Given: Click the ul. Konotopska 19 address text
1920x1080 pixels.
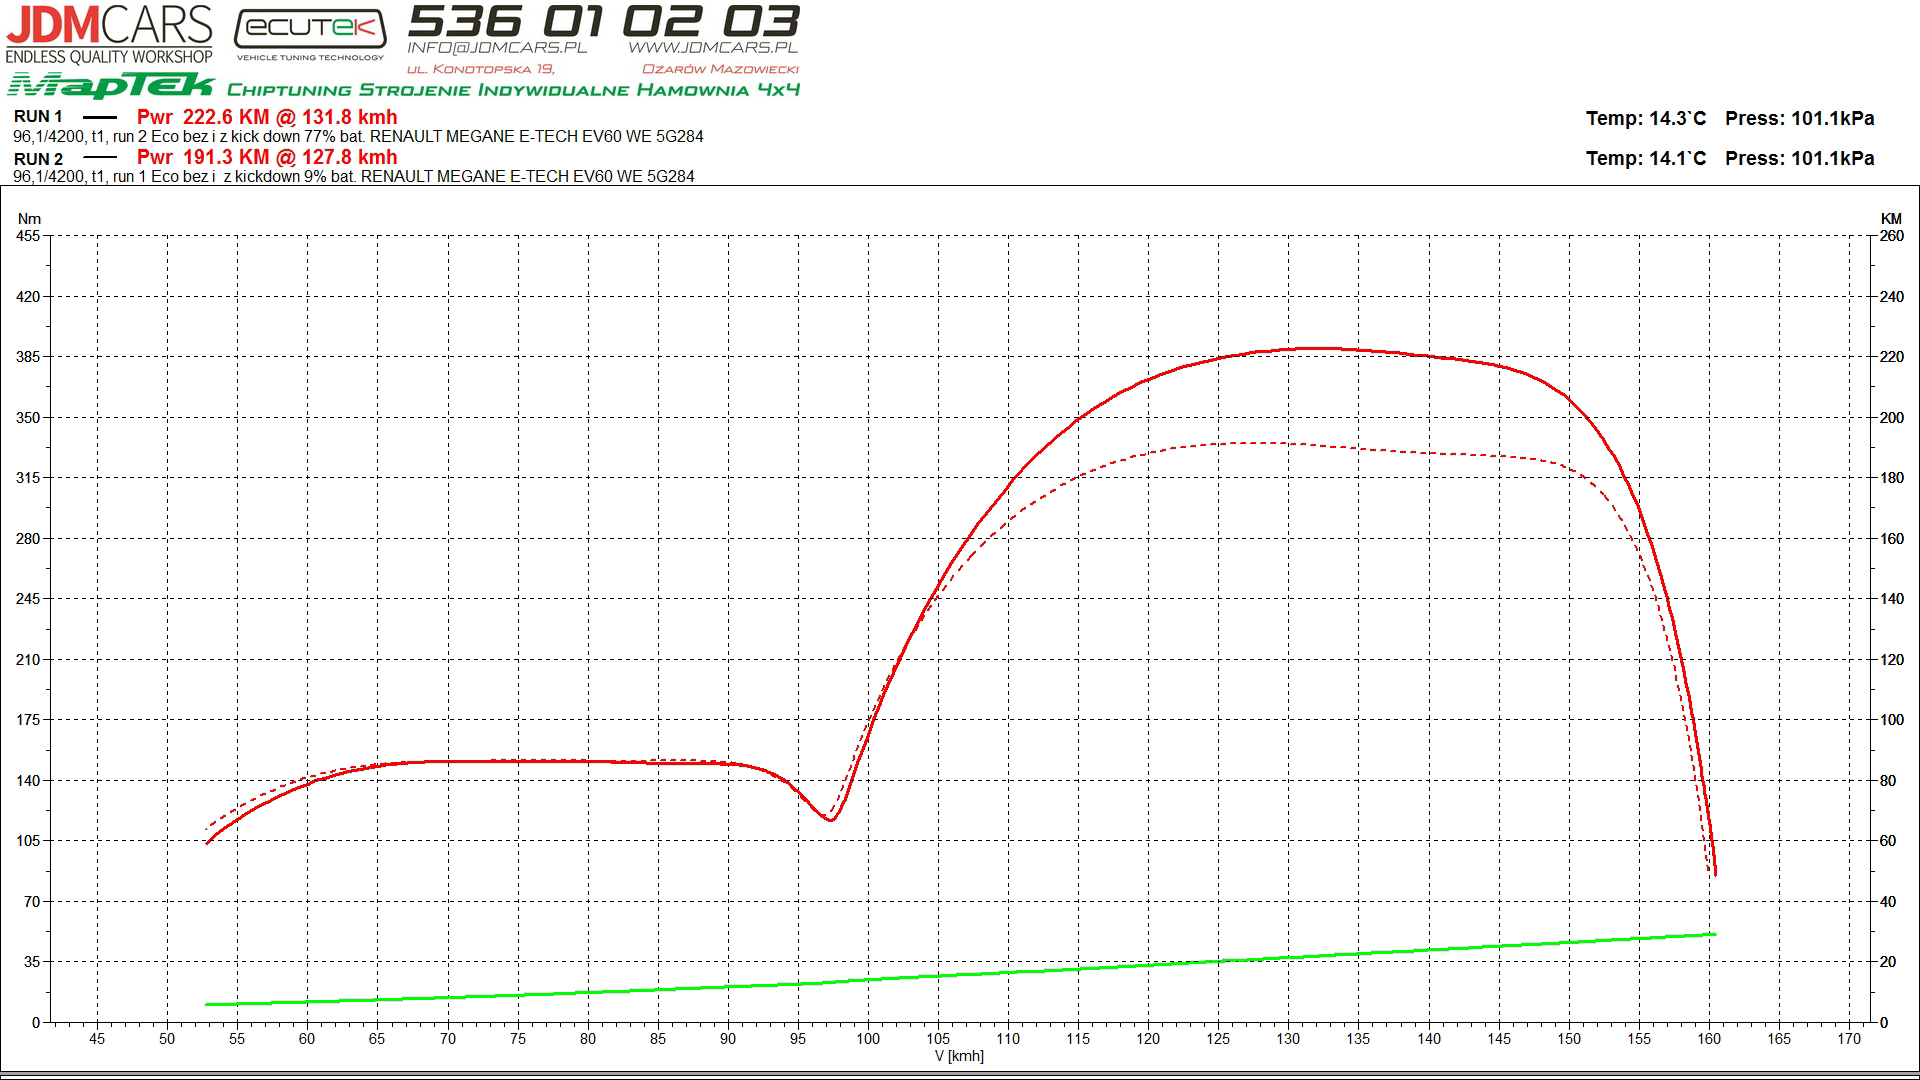Looking at the screenshot, I should tap(480, 69).
